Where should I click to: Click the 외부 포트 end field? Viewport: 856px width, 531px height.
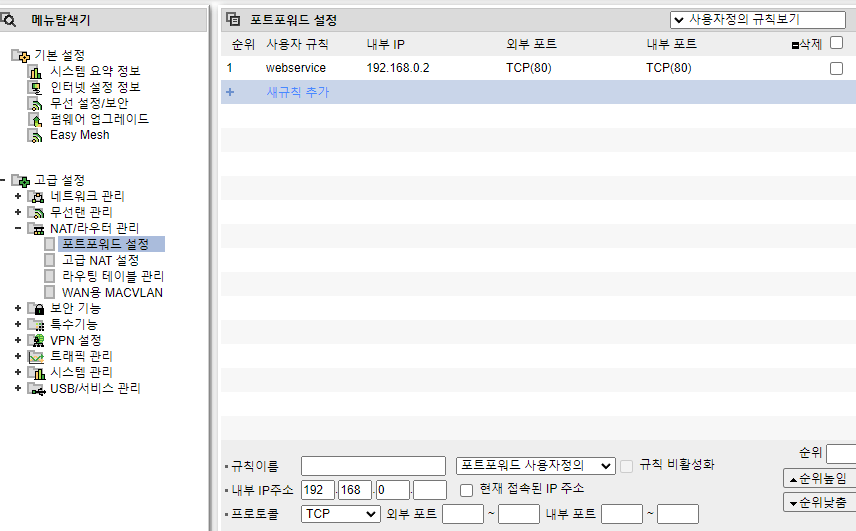[519, 514]
